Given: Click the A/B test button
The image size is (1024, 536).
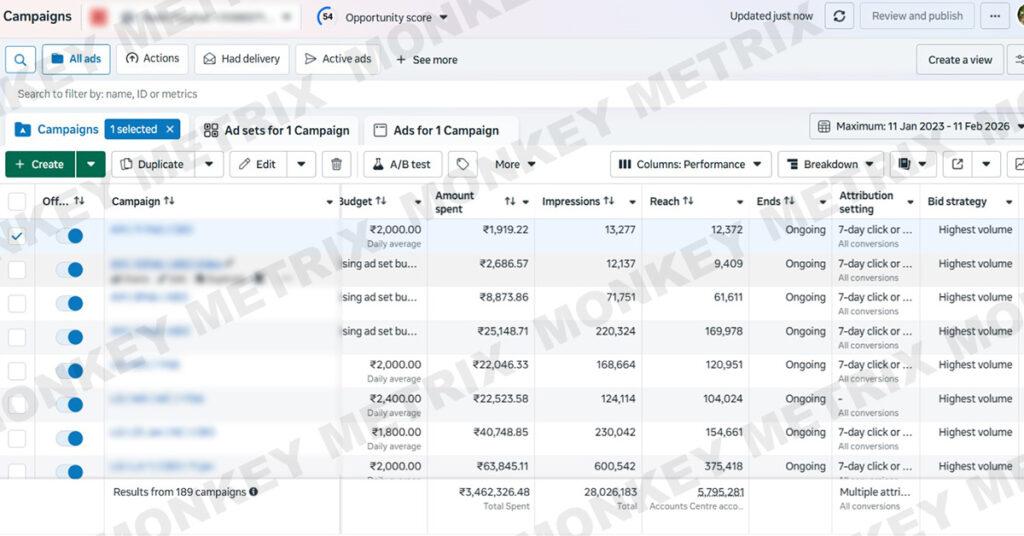Looking at the screenshot, I should (x=402, y=164).
